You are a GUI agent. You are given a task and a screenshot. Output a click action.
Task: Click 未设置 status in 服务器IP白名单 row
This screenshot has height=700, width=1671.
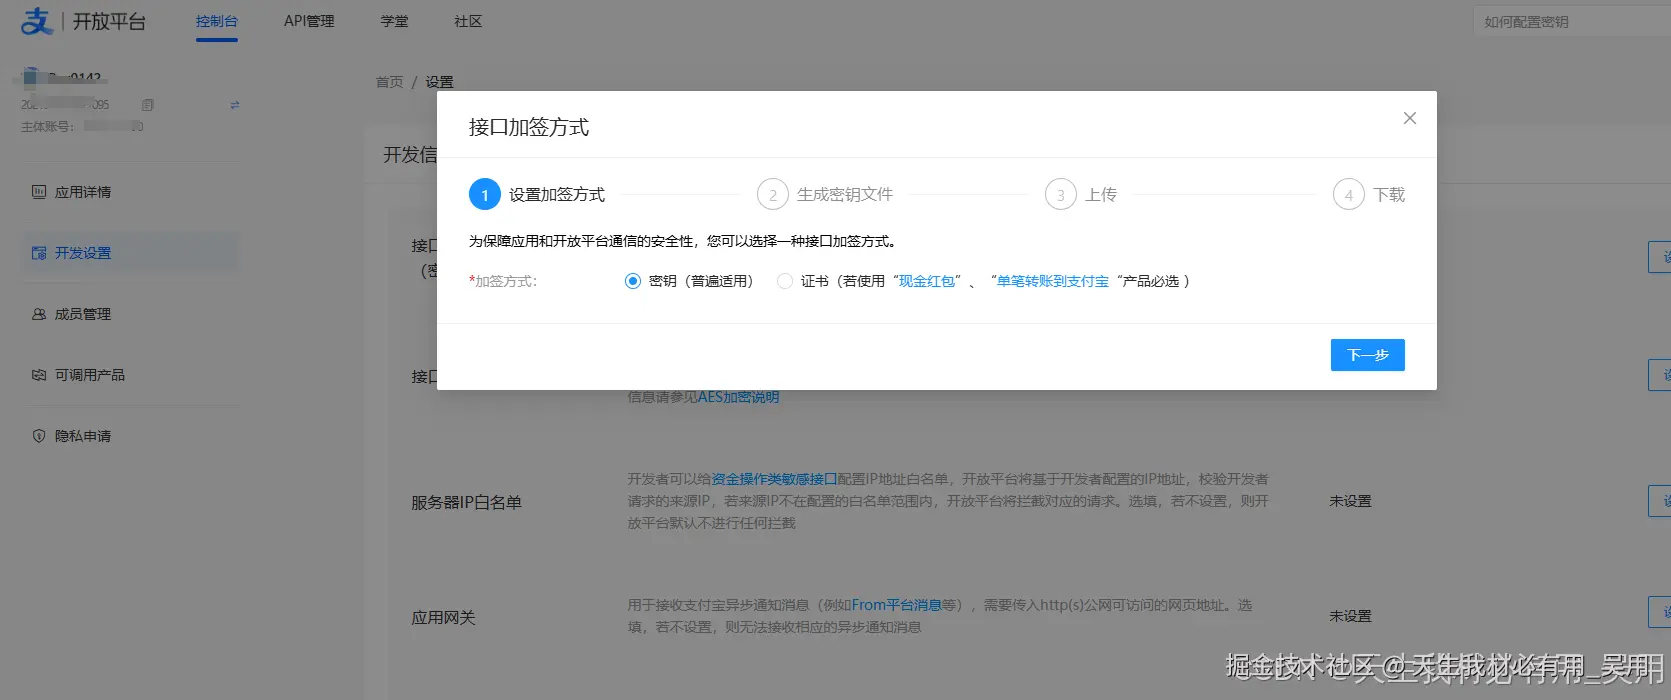pos(1350,501)
